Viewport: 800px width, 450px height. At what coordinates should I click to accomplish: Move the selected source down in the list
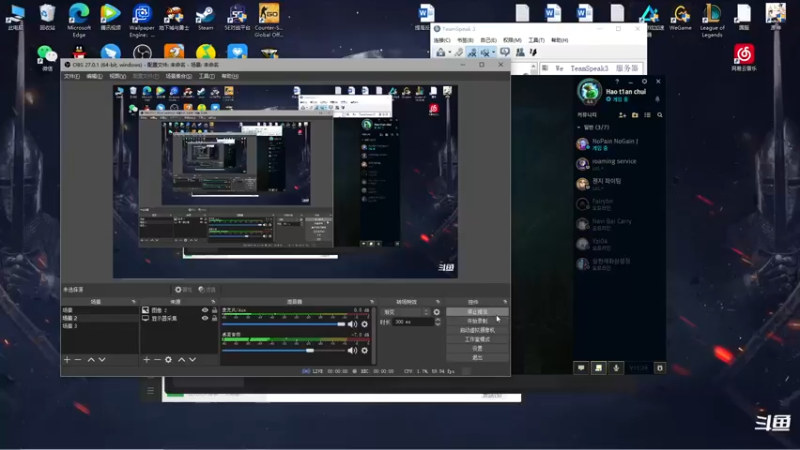coord(192,360)
